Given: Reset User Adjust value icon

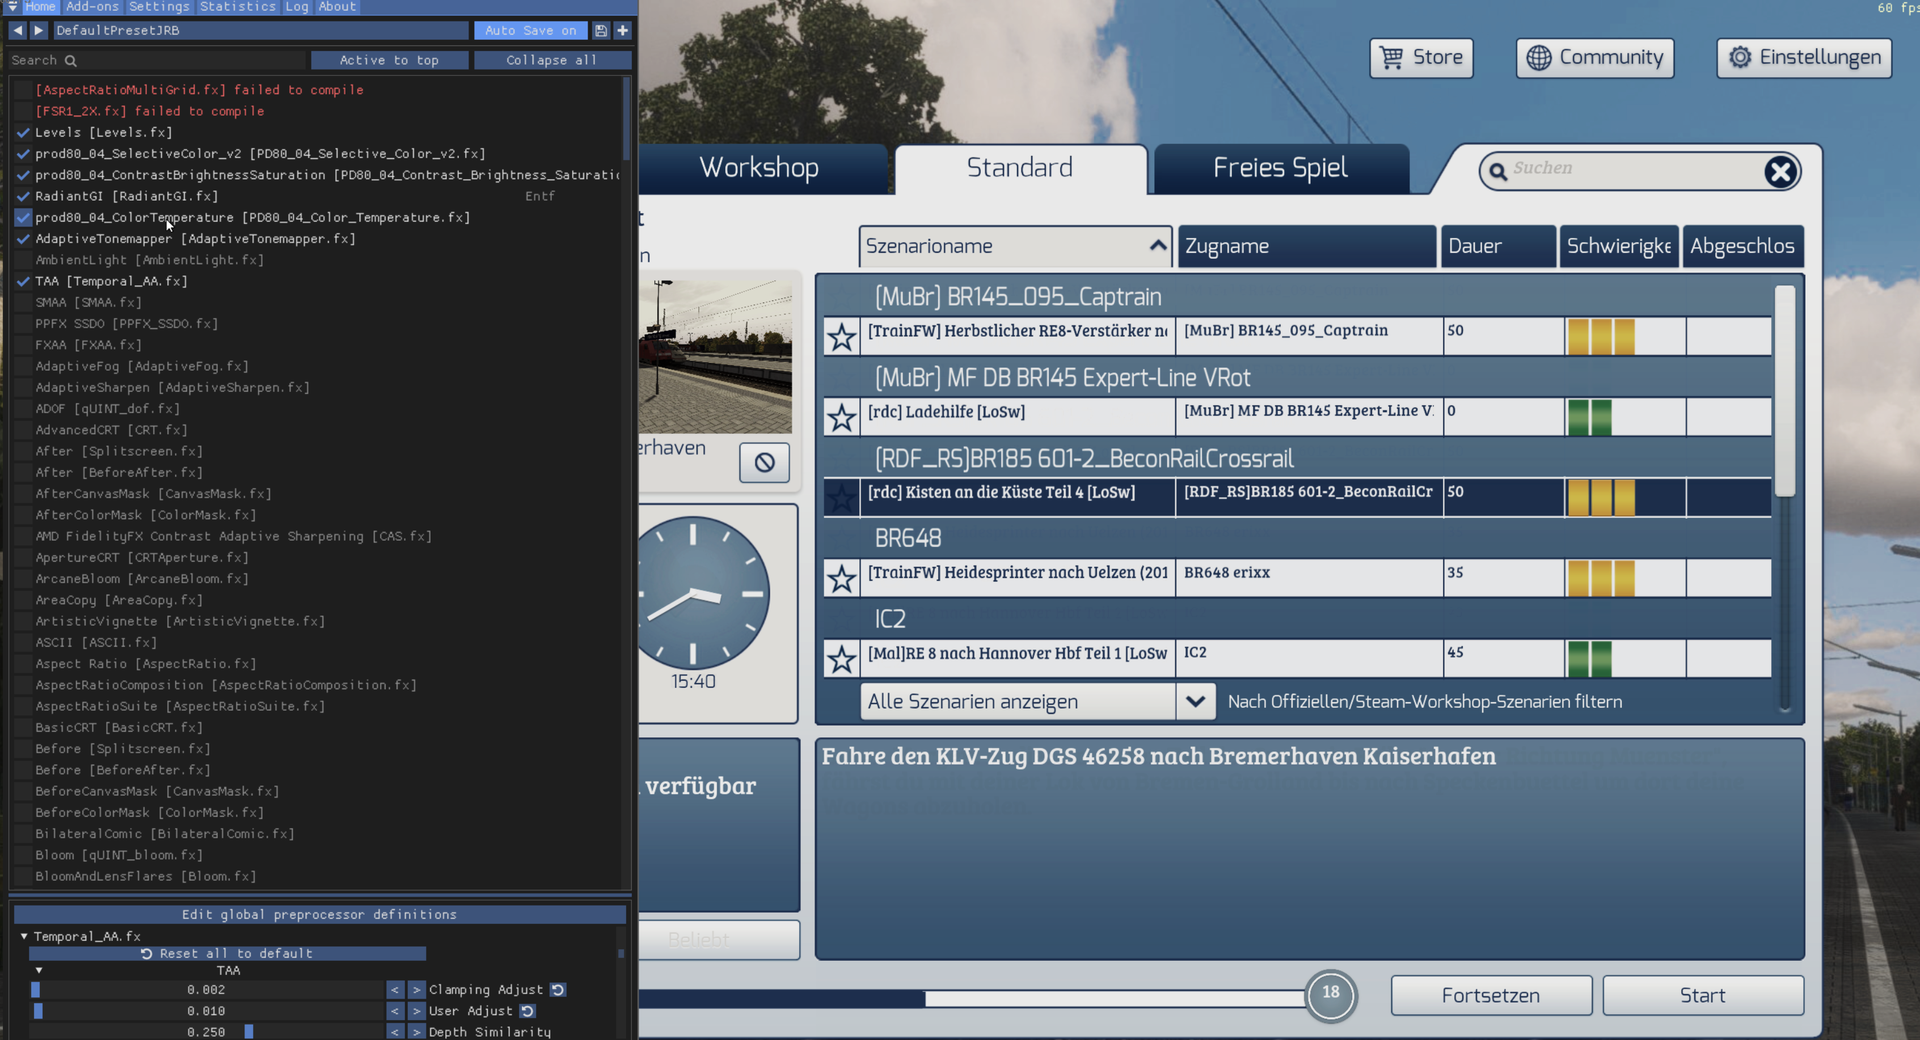Looking at the screenshot, I should [x=527, y=1011].
